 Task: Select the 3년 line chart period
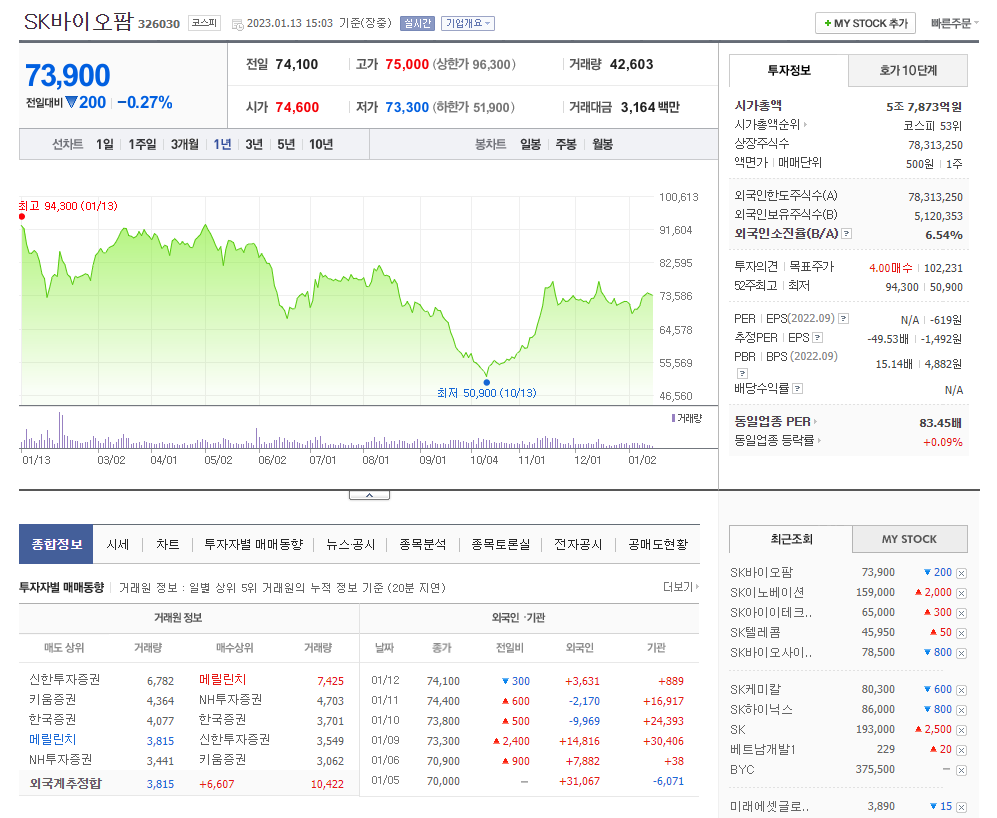coord(254,144)
